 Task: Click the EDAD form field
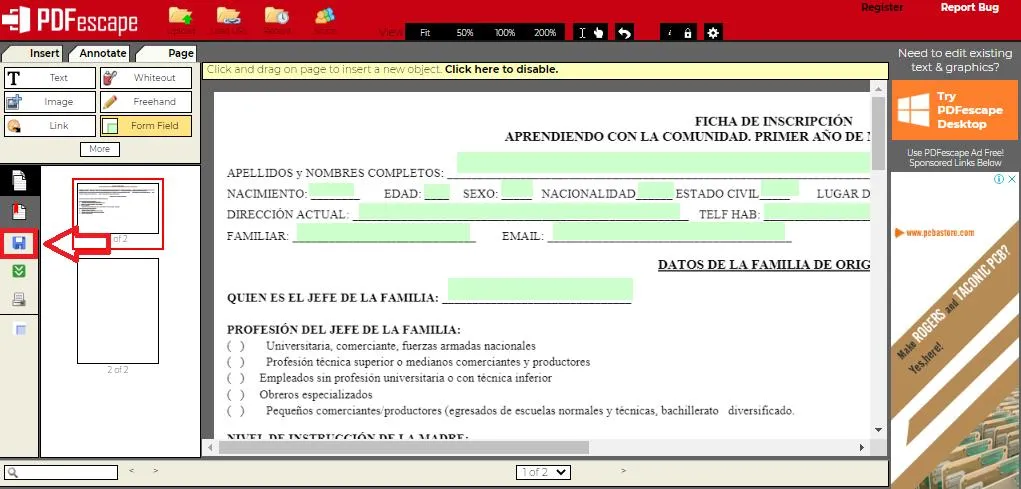point(436,191)
